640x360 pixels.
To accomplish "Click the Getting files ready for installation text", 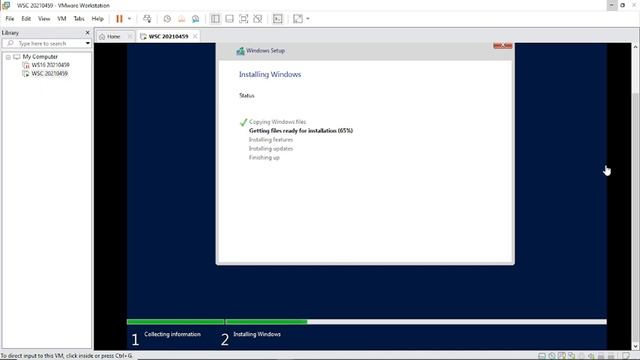I will pyautogui.click(x=301, y=131).
